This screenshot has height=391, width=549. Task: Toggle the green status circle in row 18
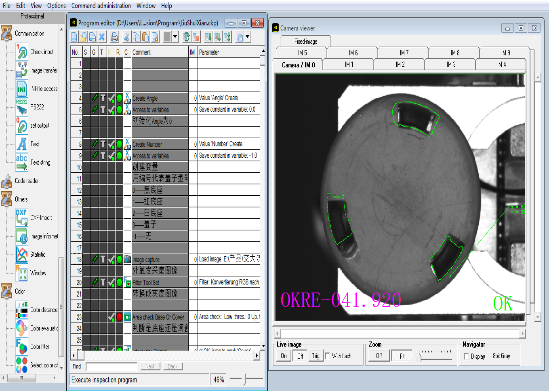(119, 259)
